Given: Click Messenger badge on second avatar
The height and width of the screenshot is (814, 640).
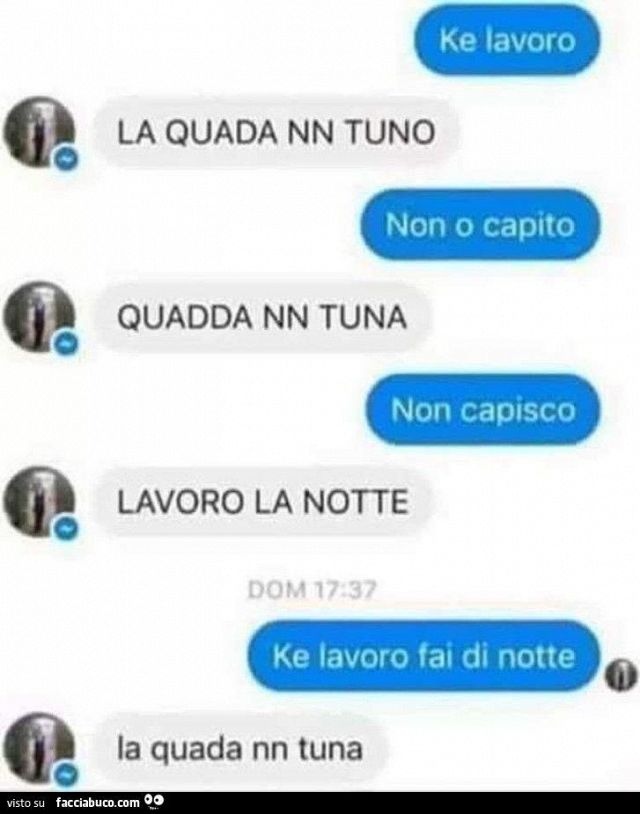Looking at the screenshot, I should (66, 344).
